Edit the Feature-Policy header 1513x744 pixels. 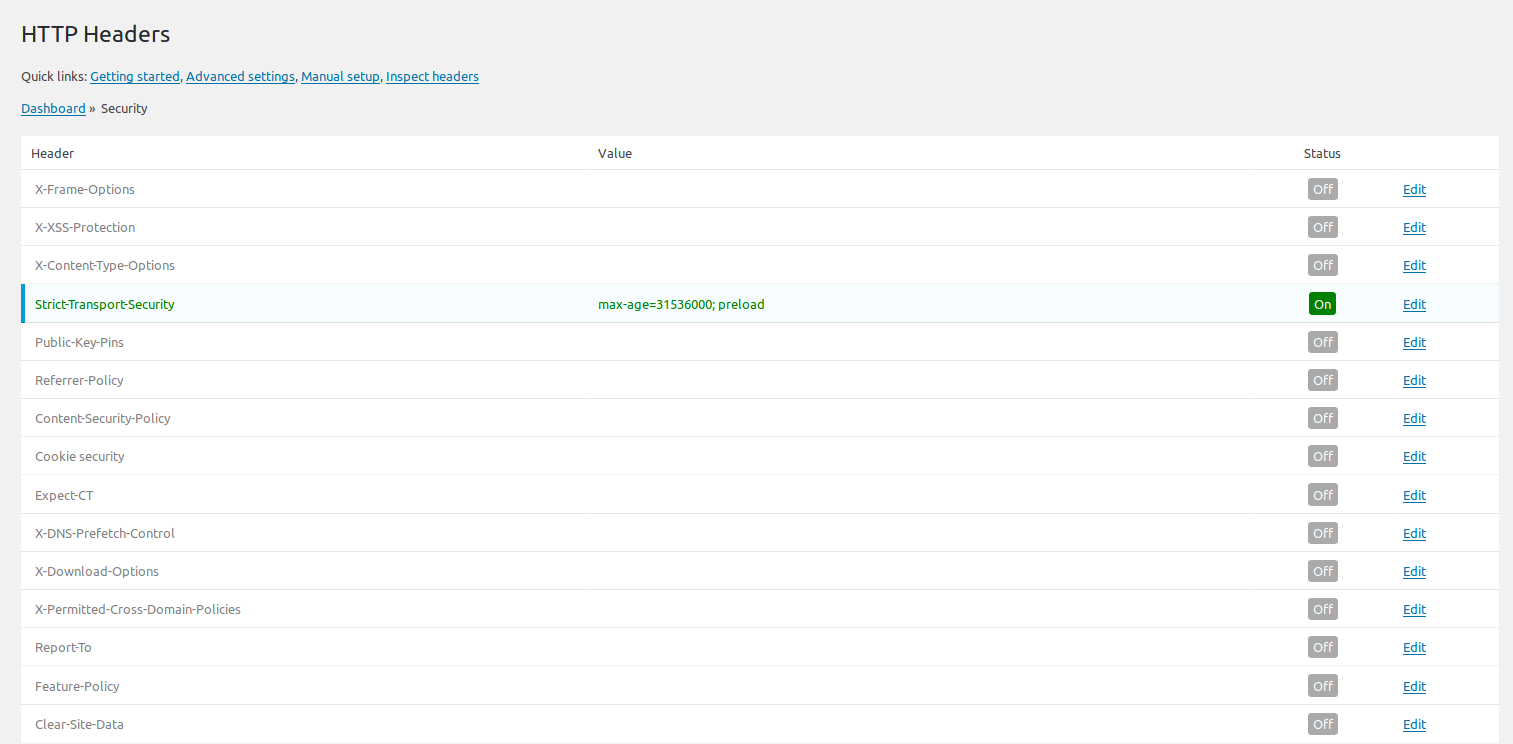(x=1414, y=686)
